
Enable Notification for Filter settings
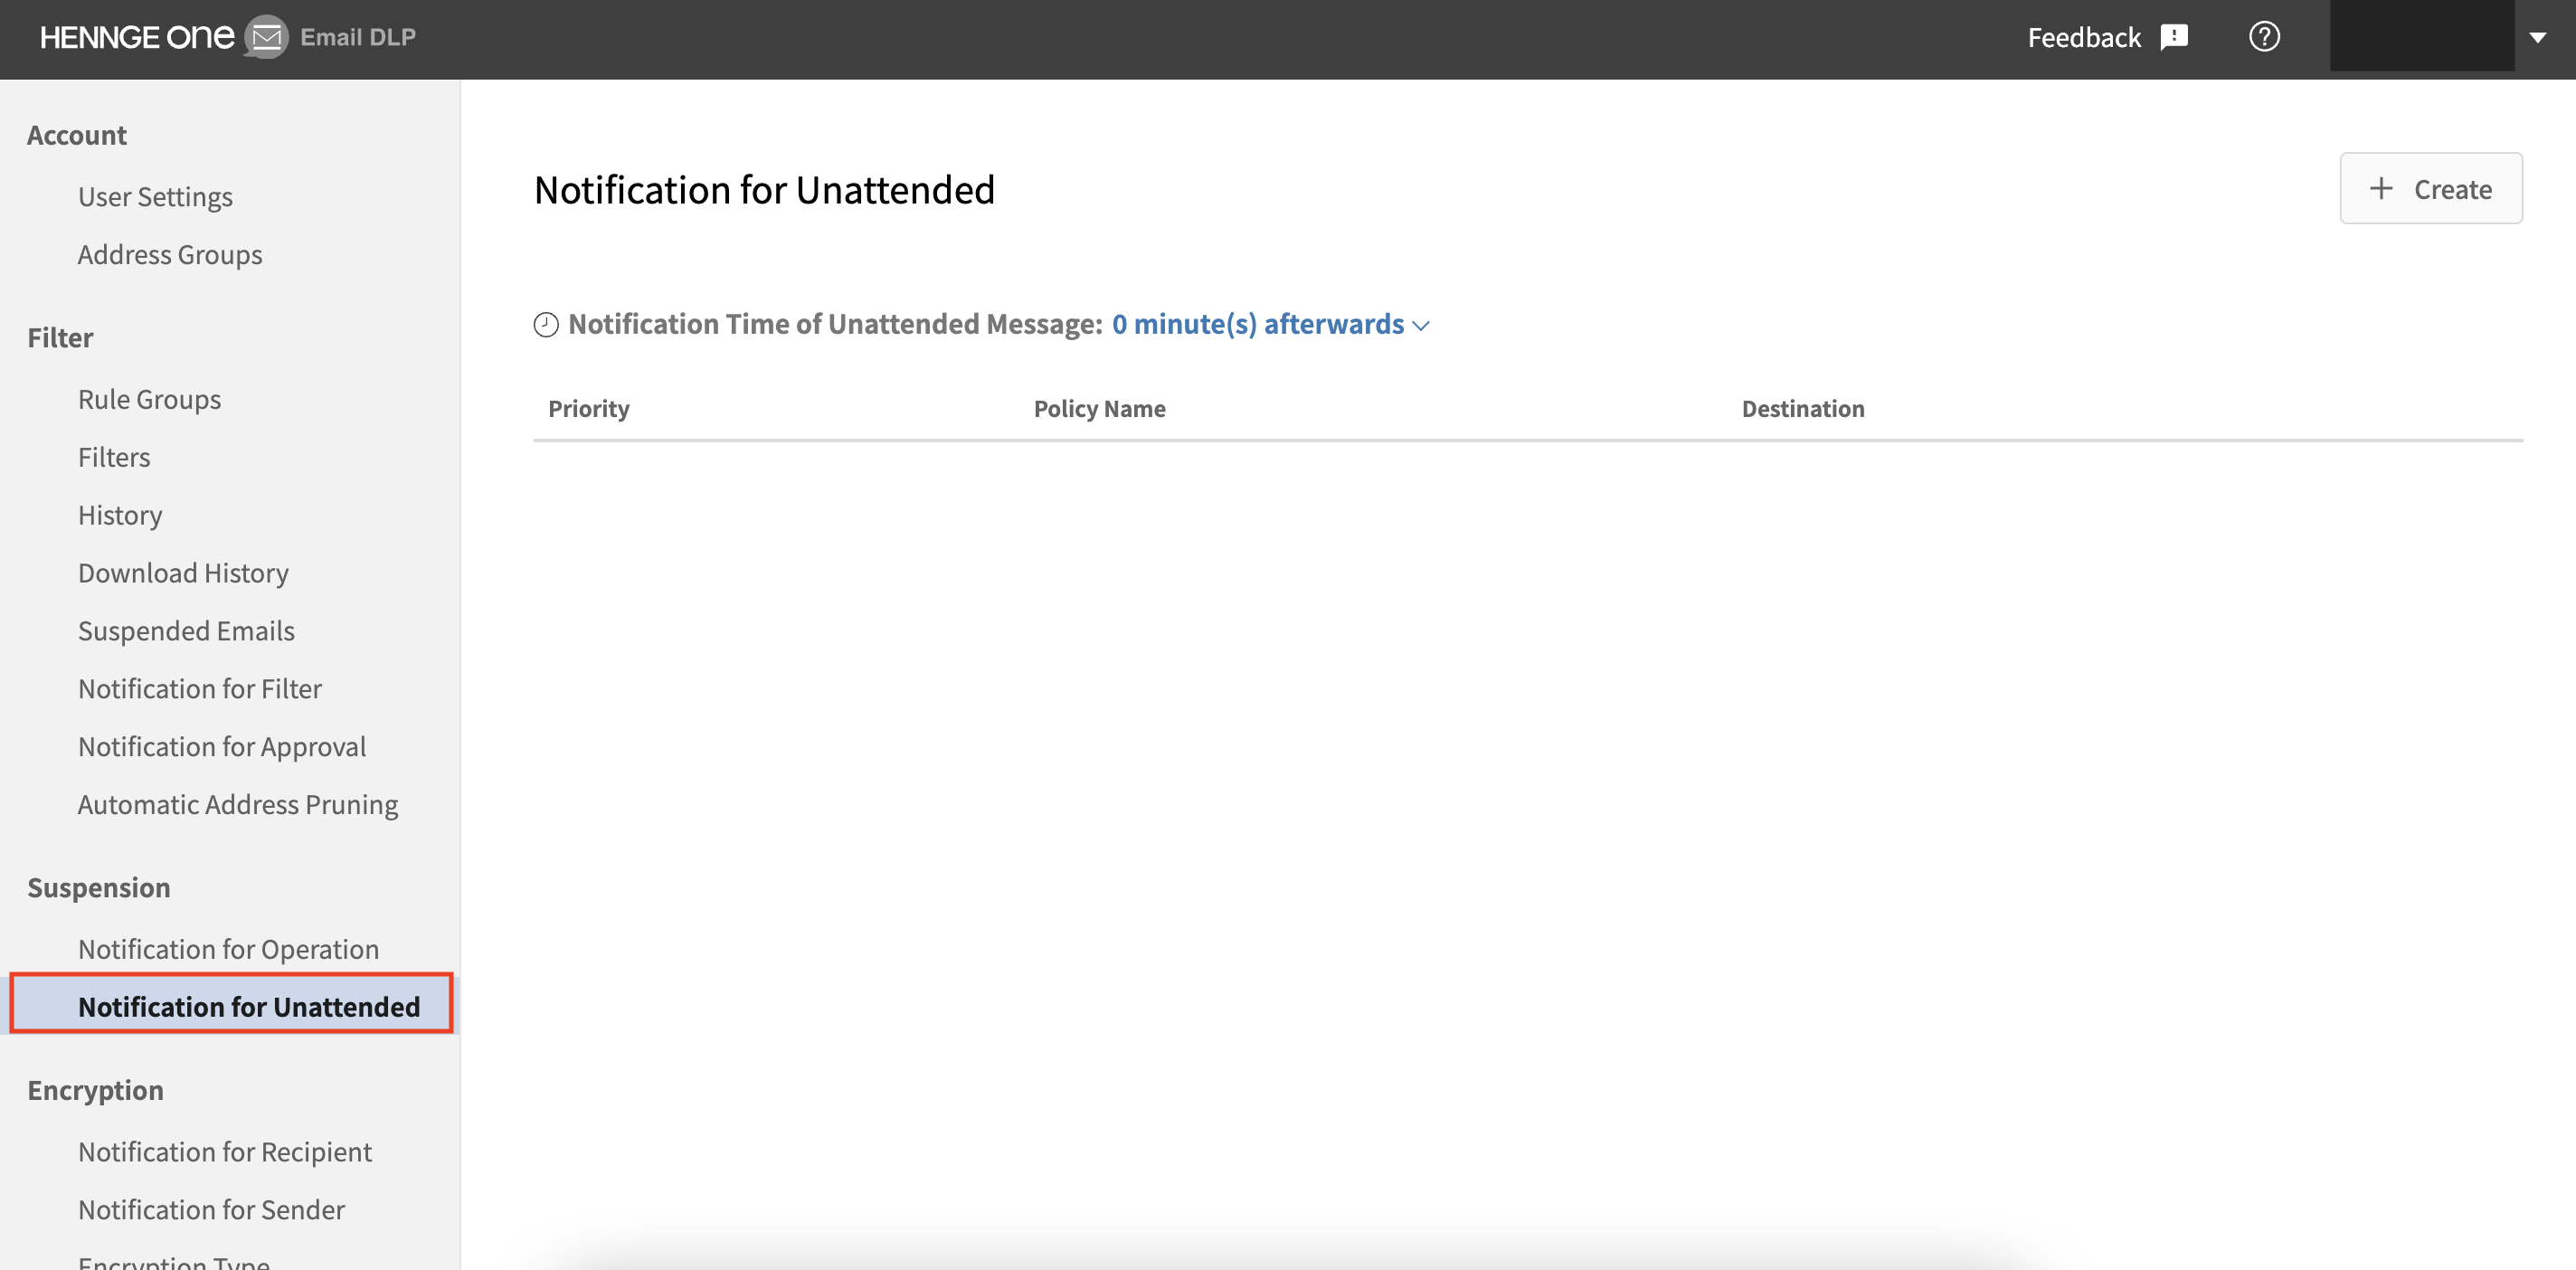[x=200, y=688]
